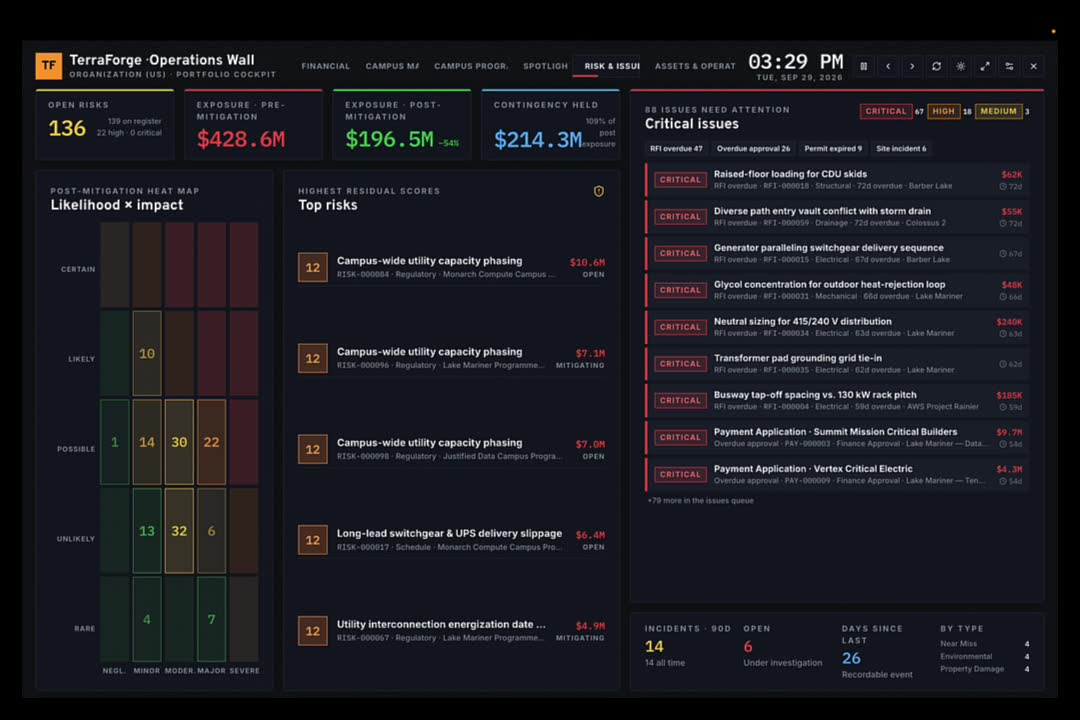
Task: Click the Property Damage incident type row
Action: point(985,669)
